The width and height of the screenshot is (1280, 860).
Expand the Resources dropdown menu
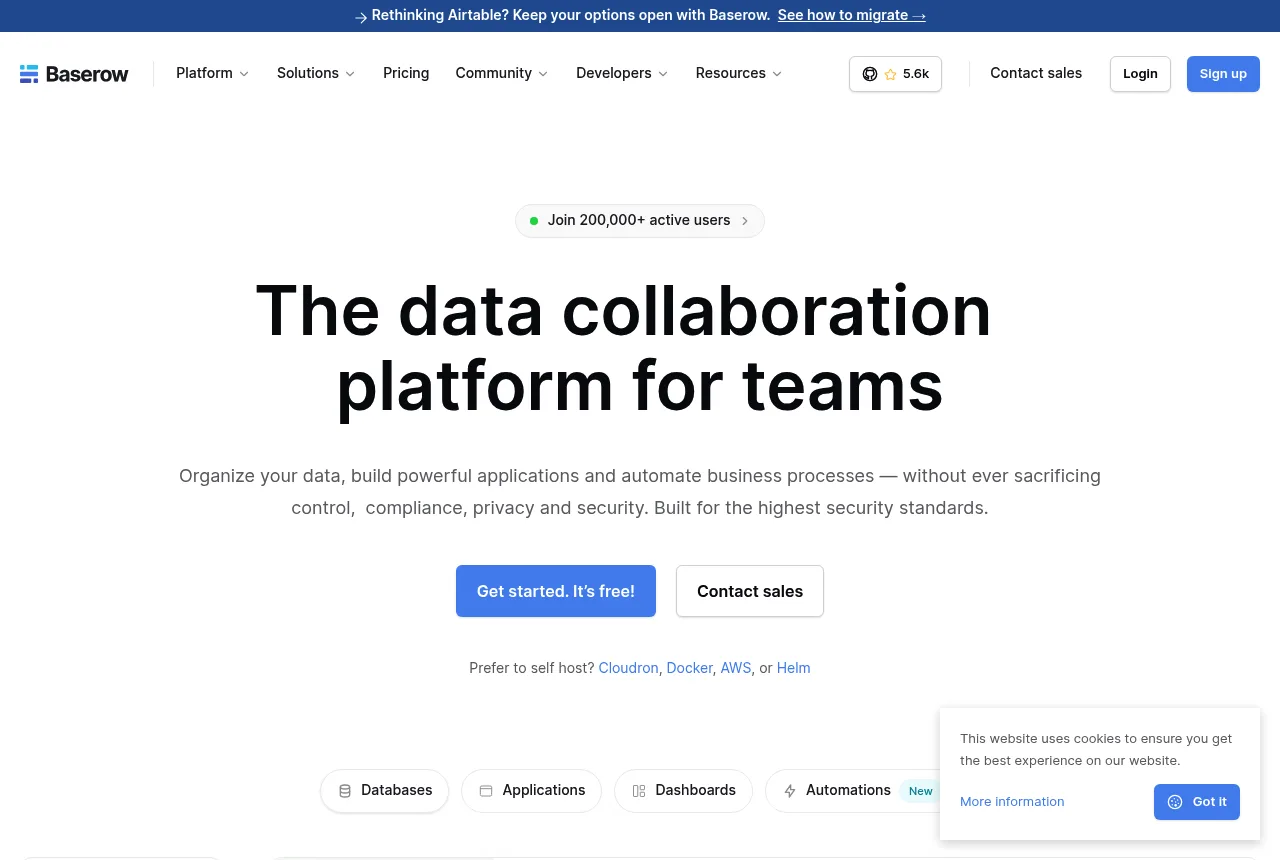[739, 73]
